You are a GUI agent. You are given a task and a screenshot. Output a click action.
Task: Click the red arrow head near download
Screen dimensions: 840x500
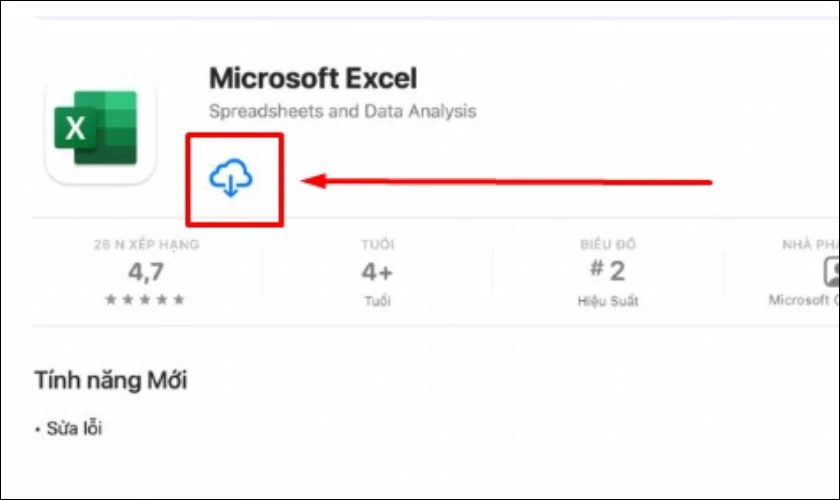click(313, 181)
